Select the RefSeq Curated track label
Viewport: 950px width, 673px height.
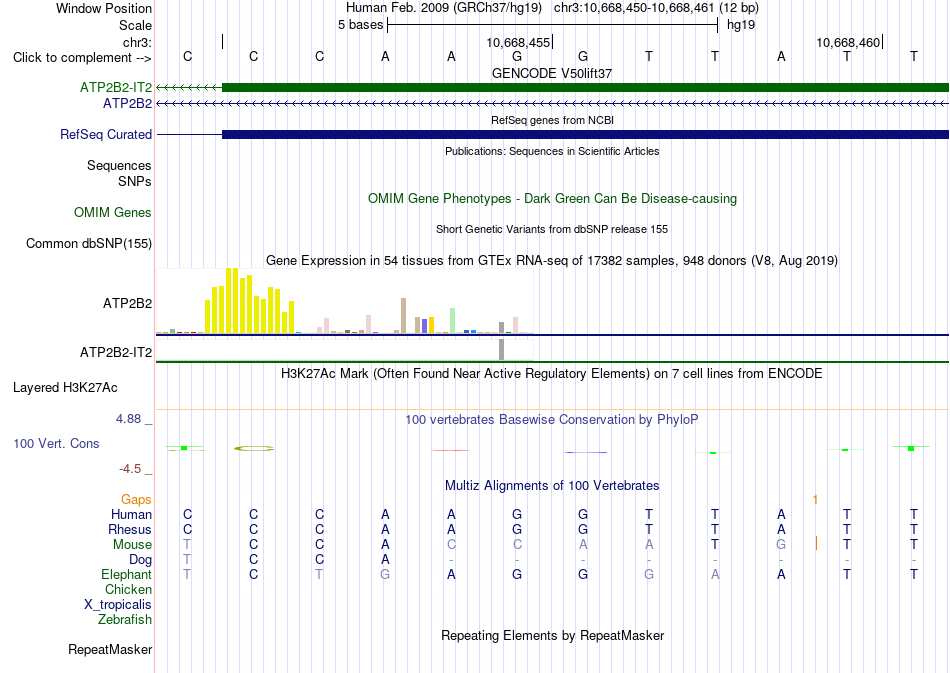click(x=106, y=134)
